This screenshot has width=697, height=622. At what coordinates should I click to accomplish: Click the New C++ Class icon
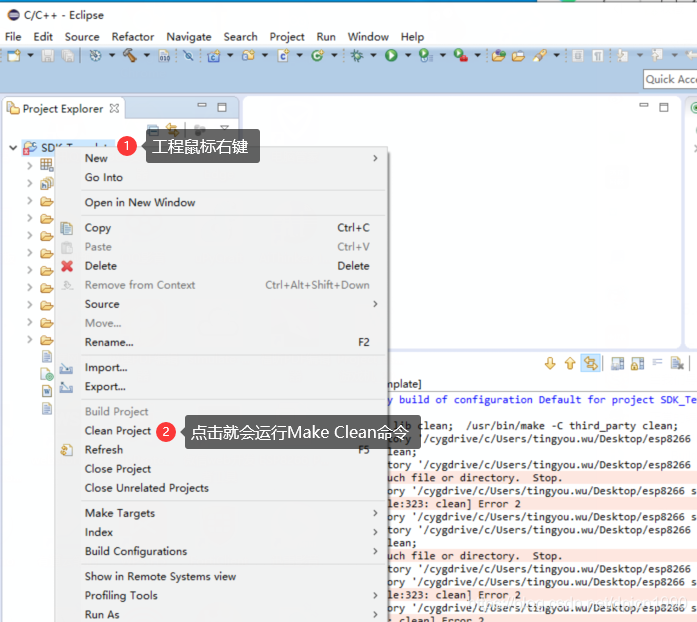coord(317,56)
